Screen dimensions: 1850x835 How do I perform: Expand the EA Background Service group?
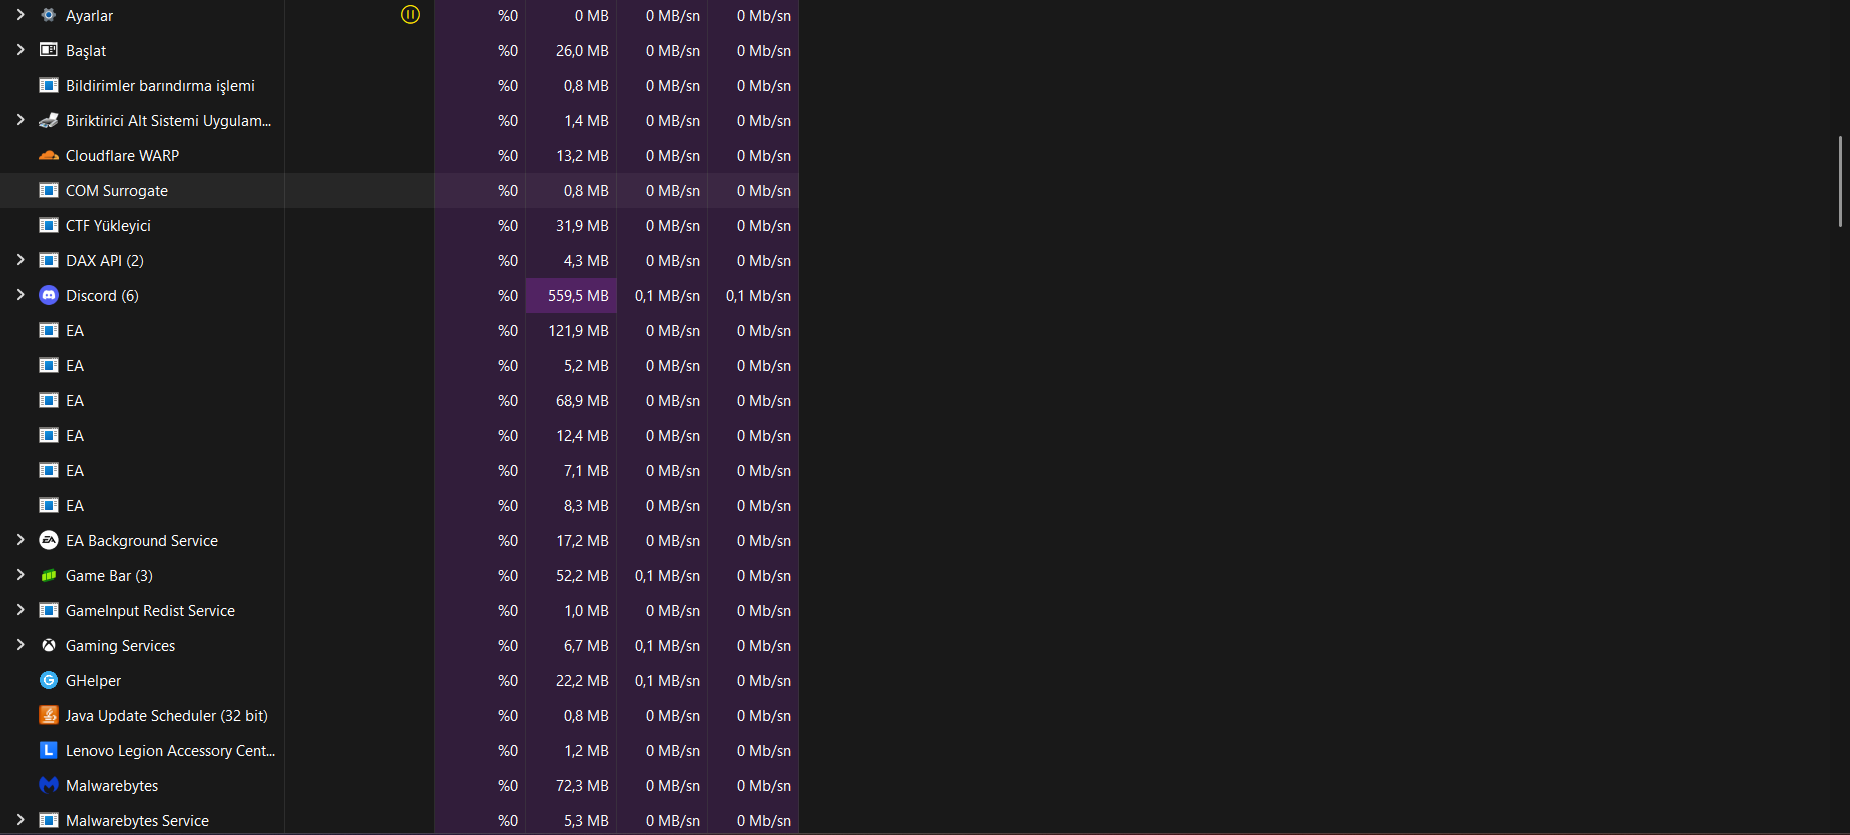20,540
